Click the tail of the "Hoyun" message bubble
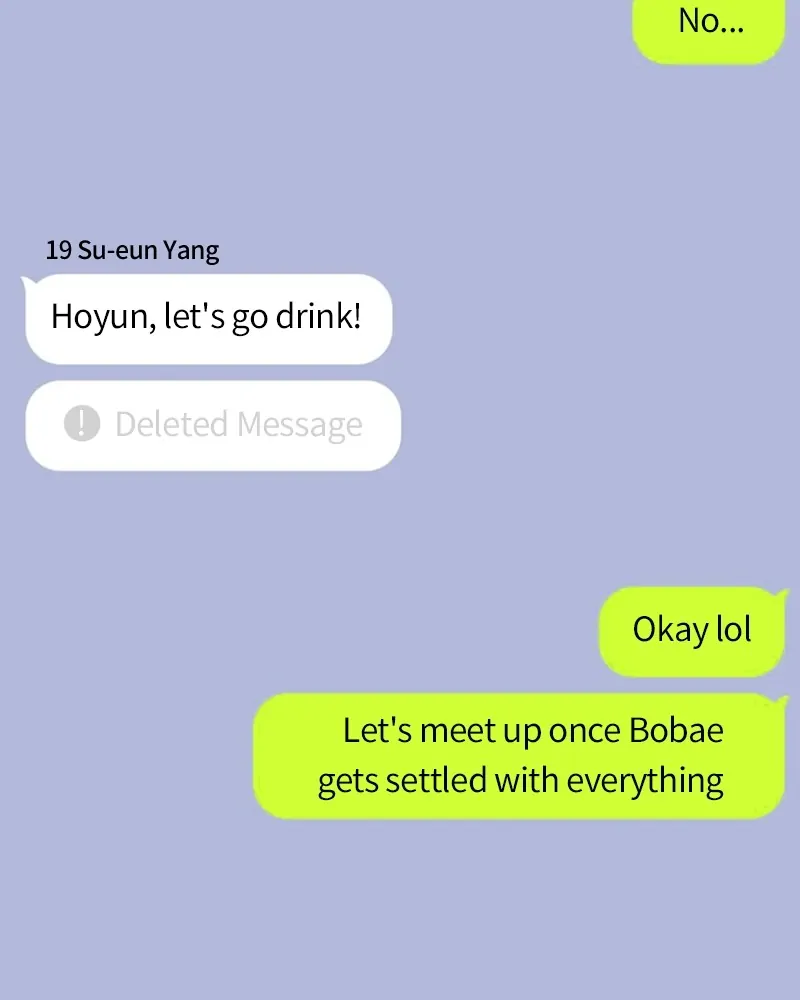Viewport: 800px width, 1000px height. (x=29, y=283)
